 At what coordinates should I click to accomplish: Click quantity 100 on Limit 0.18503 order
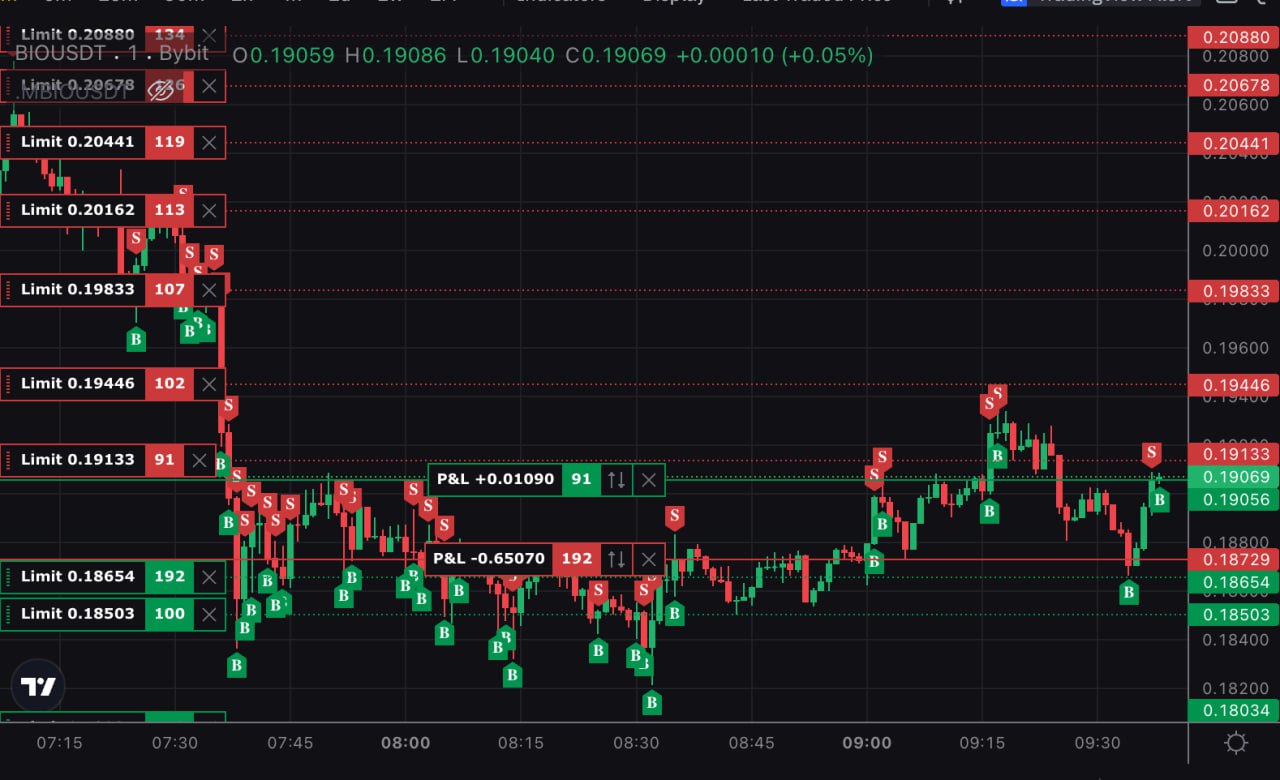click(169, 614)
